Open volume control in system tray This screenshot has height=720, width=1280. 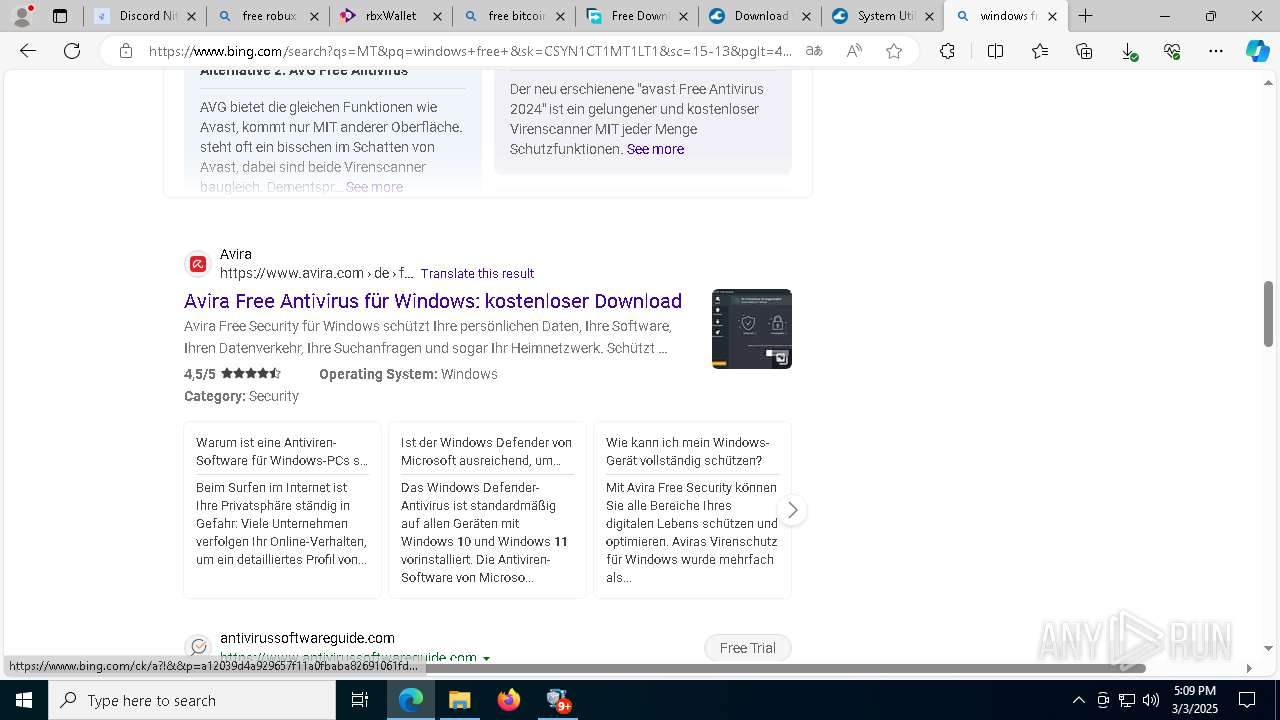1151,701
